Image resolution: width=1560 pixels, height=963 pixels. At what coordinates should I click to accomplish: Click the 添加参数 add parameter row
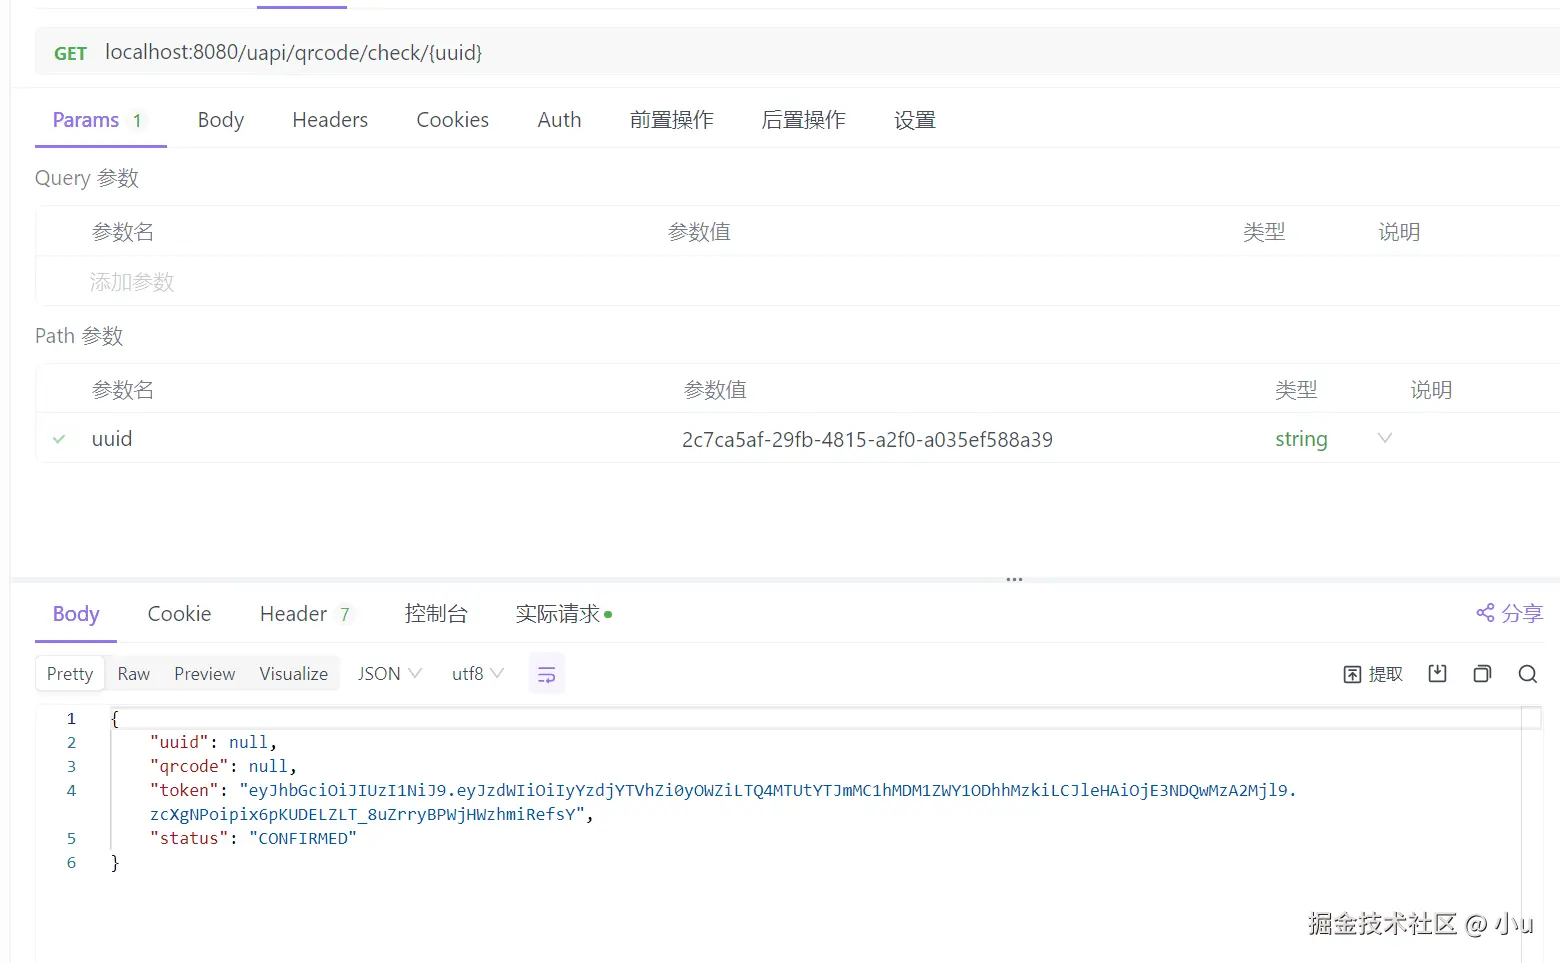tap(132, 281)
